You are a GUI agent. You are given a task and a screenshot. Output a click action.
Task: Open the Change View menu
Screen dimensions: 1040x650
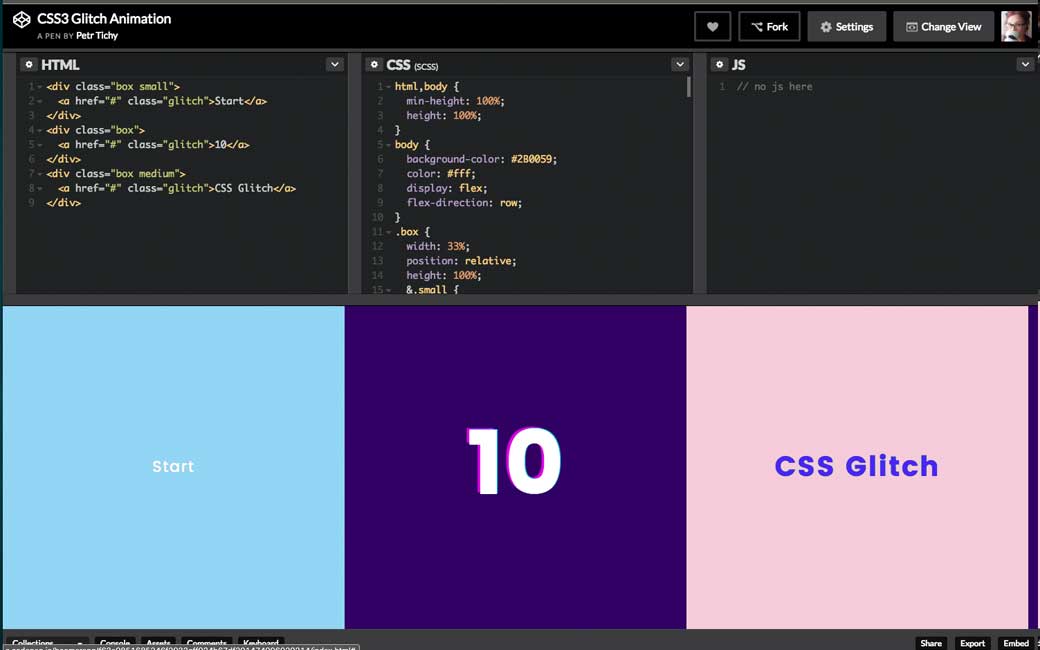click(943, 27)
